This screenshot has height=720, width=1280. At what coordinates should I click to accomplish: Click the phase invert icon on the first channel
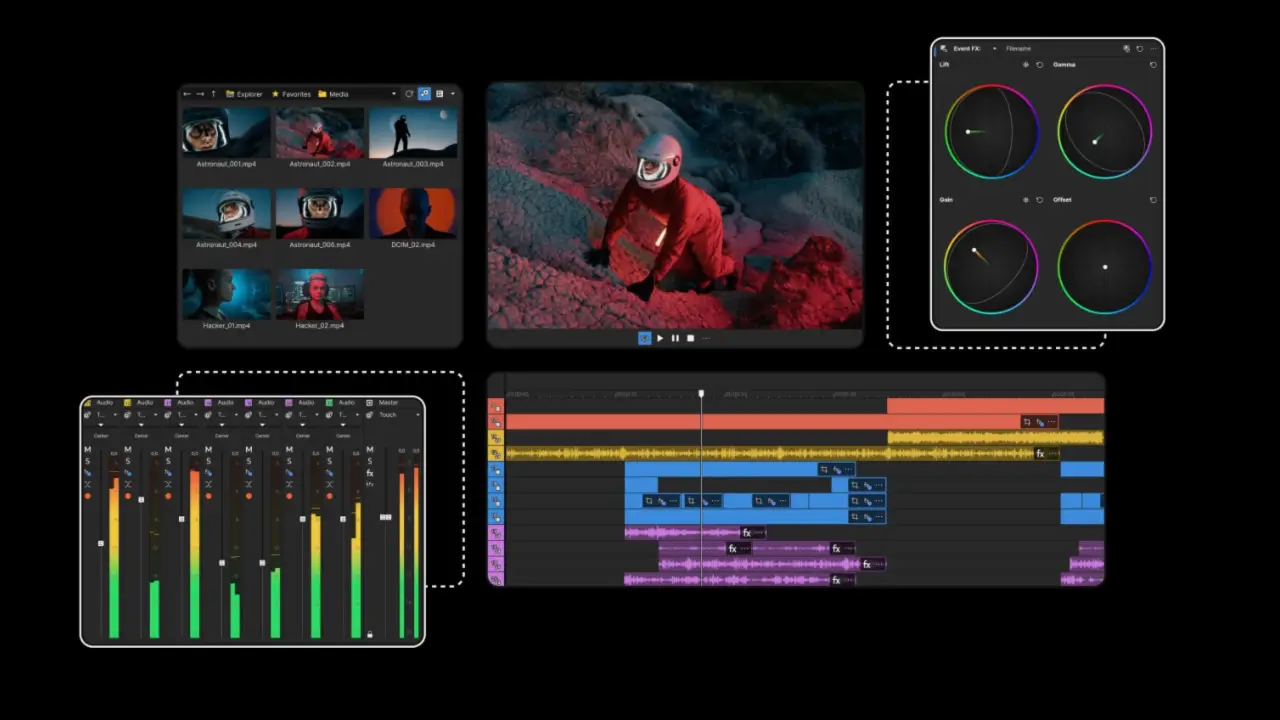(x=86, y=484)
